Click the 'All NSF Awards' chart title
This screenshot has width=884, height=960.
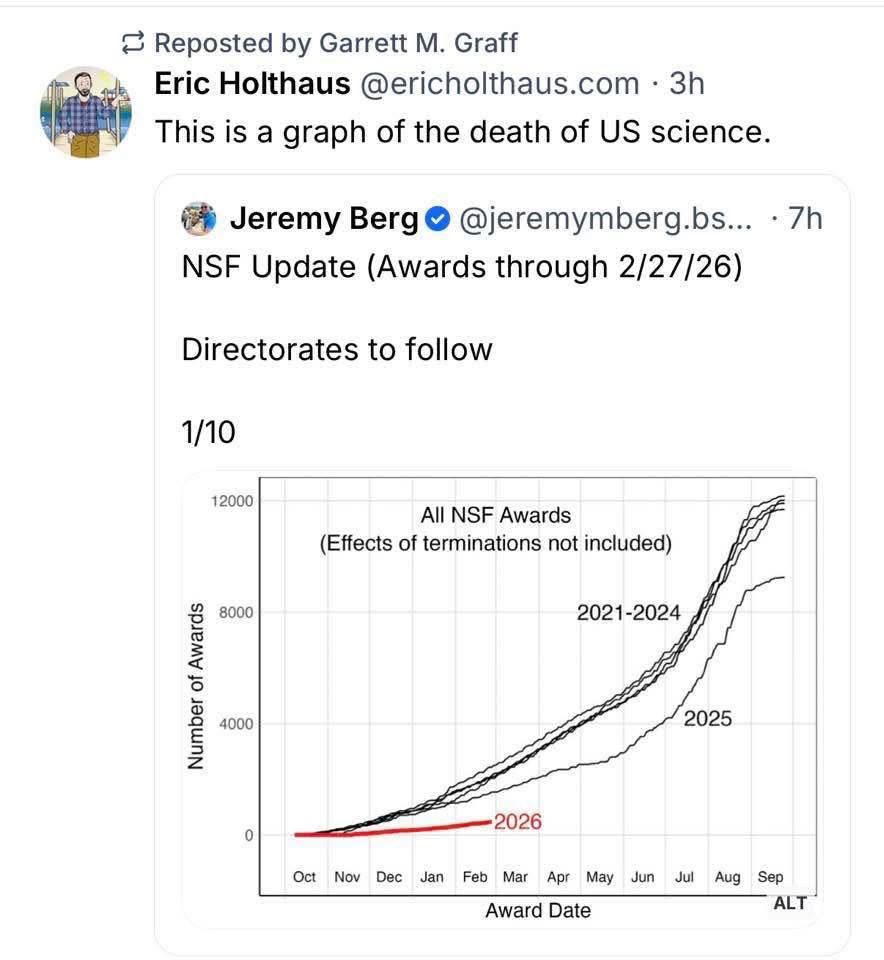[497, 516]
